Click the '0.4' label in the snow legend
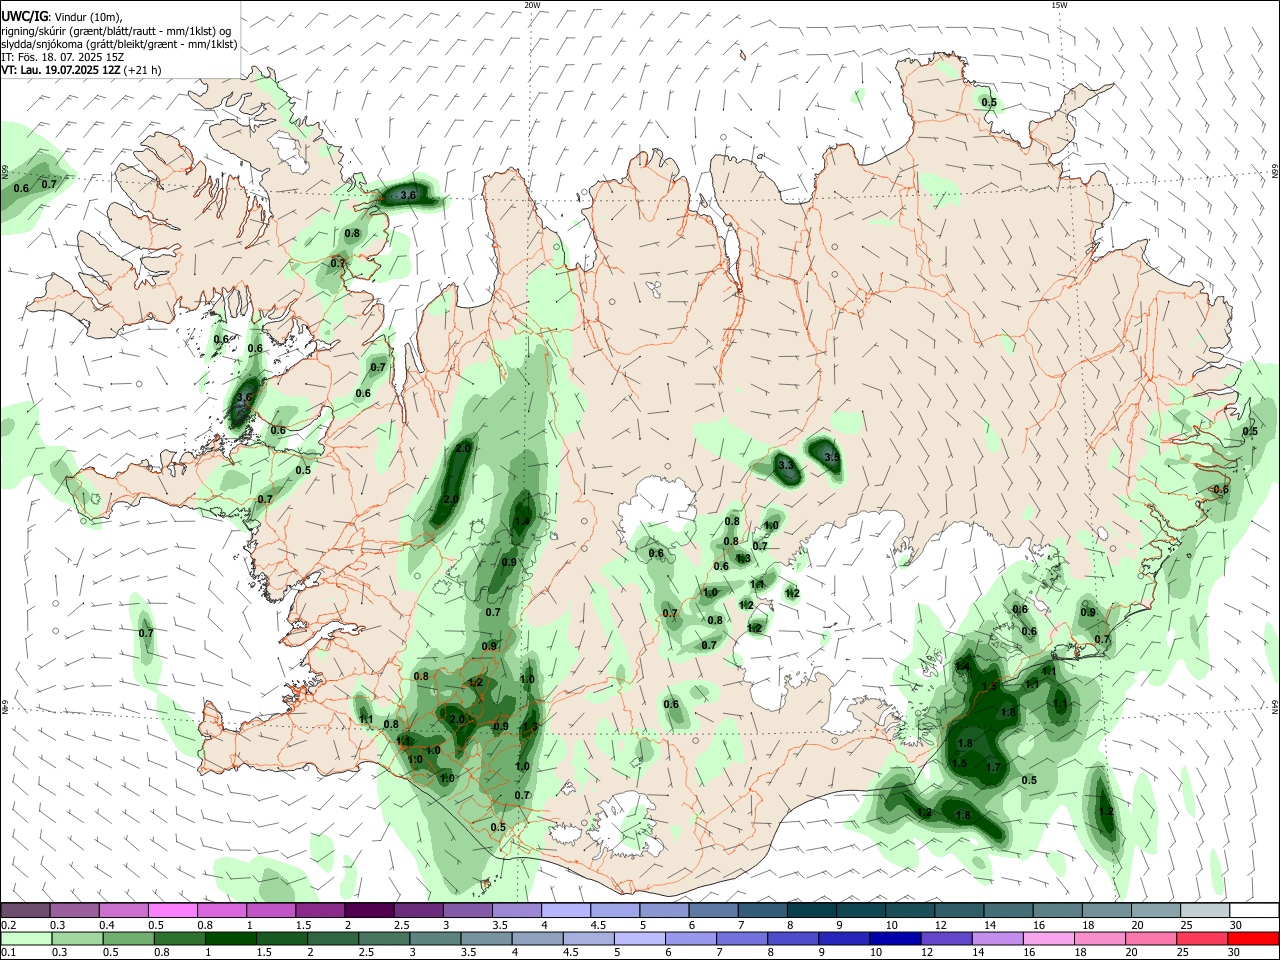1280x960 pixels. 106,925
